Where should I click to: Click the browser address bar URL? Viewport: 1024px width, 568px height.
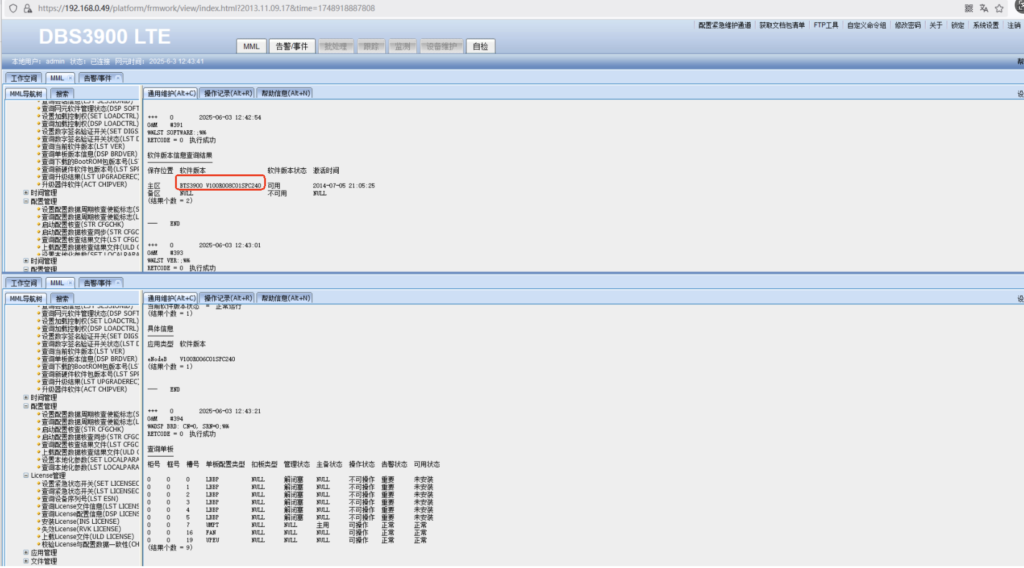[200, 7]
